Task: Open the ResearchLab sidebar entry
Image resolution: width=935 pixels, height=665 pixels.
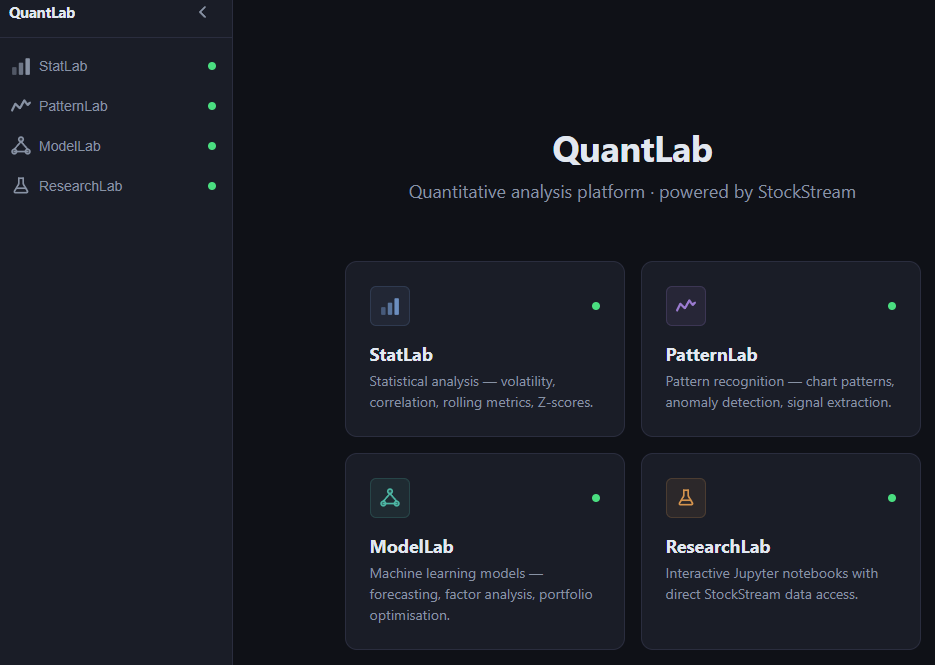Action: tap(80, 186)
